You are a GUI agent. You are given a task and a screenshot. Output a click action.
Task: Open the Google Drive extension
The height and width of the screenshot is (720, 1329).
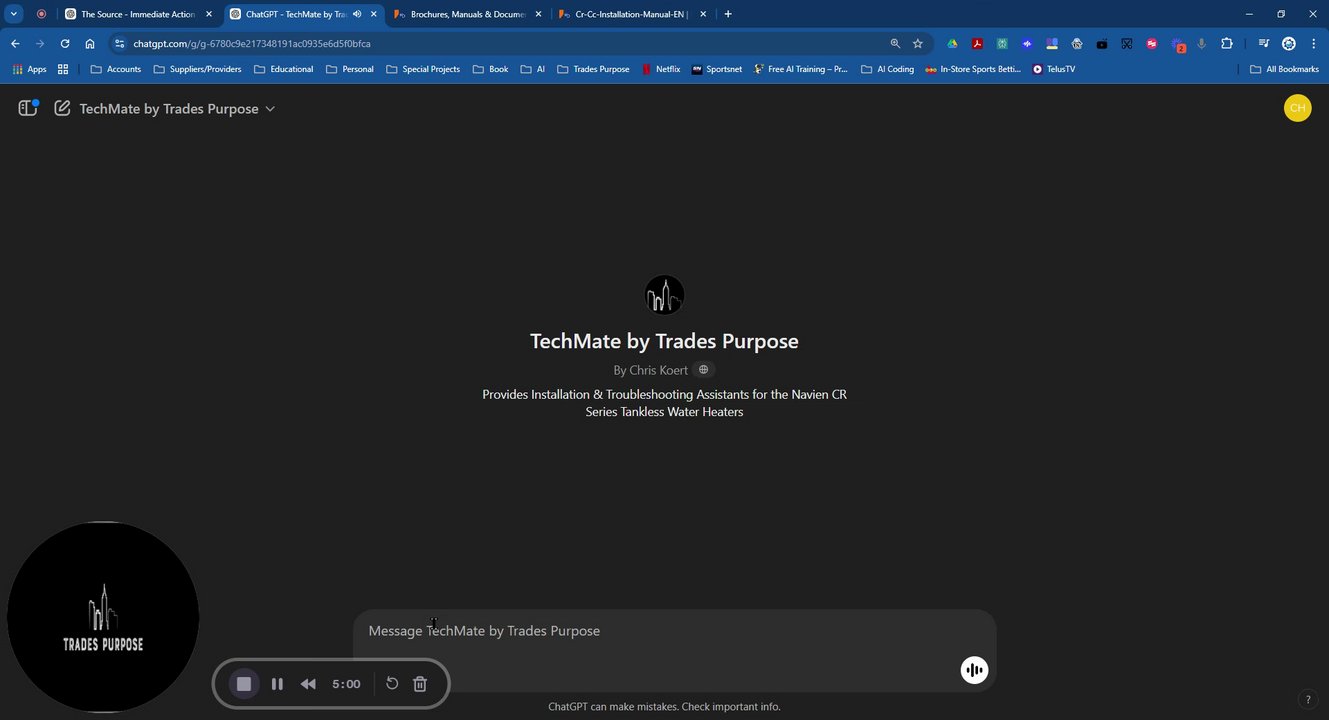[x=952, y=44]
